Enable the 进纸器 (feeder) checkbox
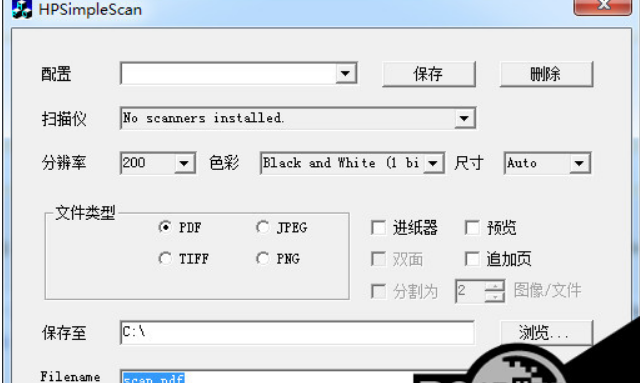The image size is (640, 383). pyautogui.click(x=378, y=227)
